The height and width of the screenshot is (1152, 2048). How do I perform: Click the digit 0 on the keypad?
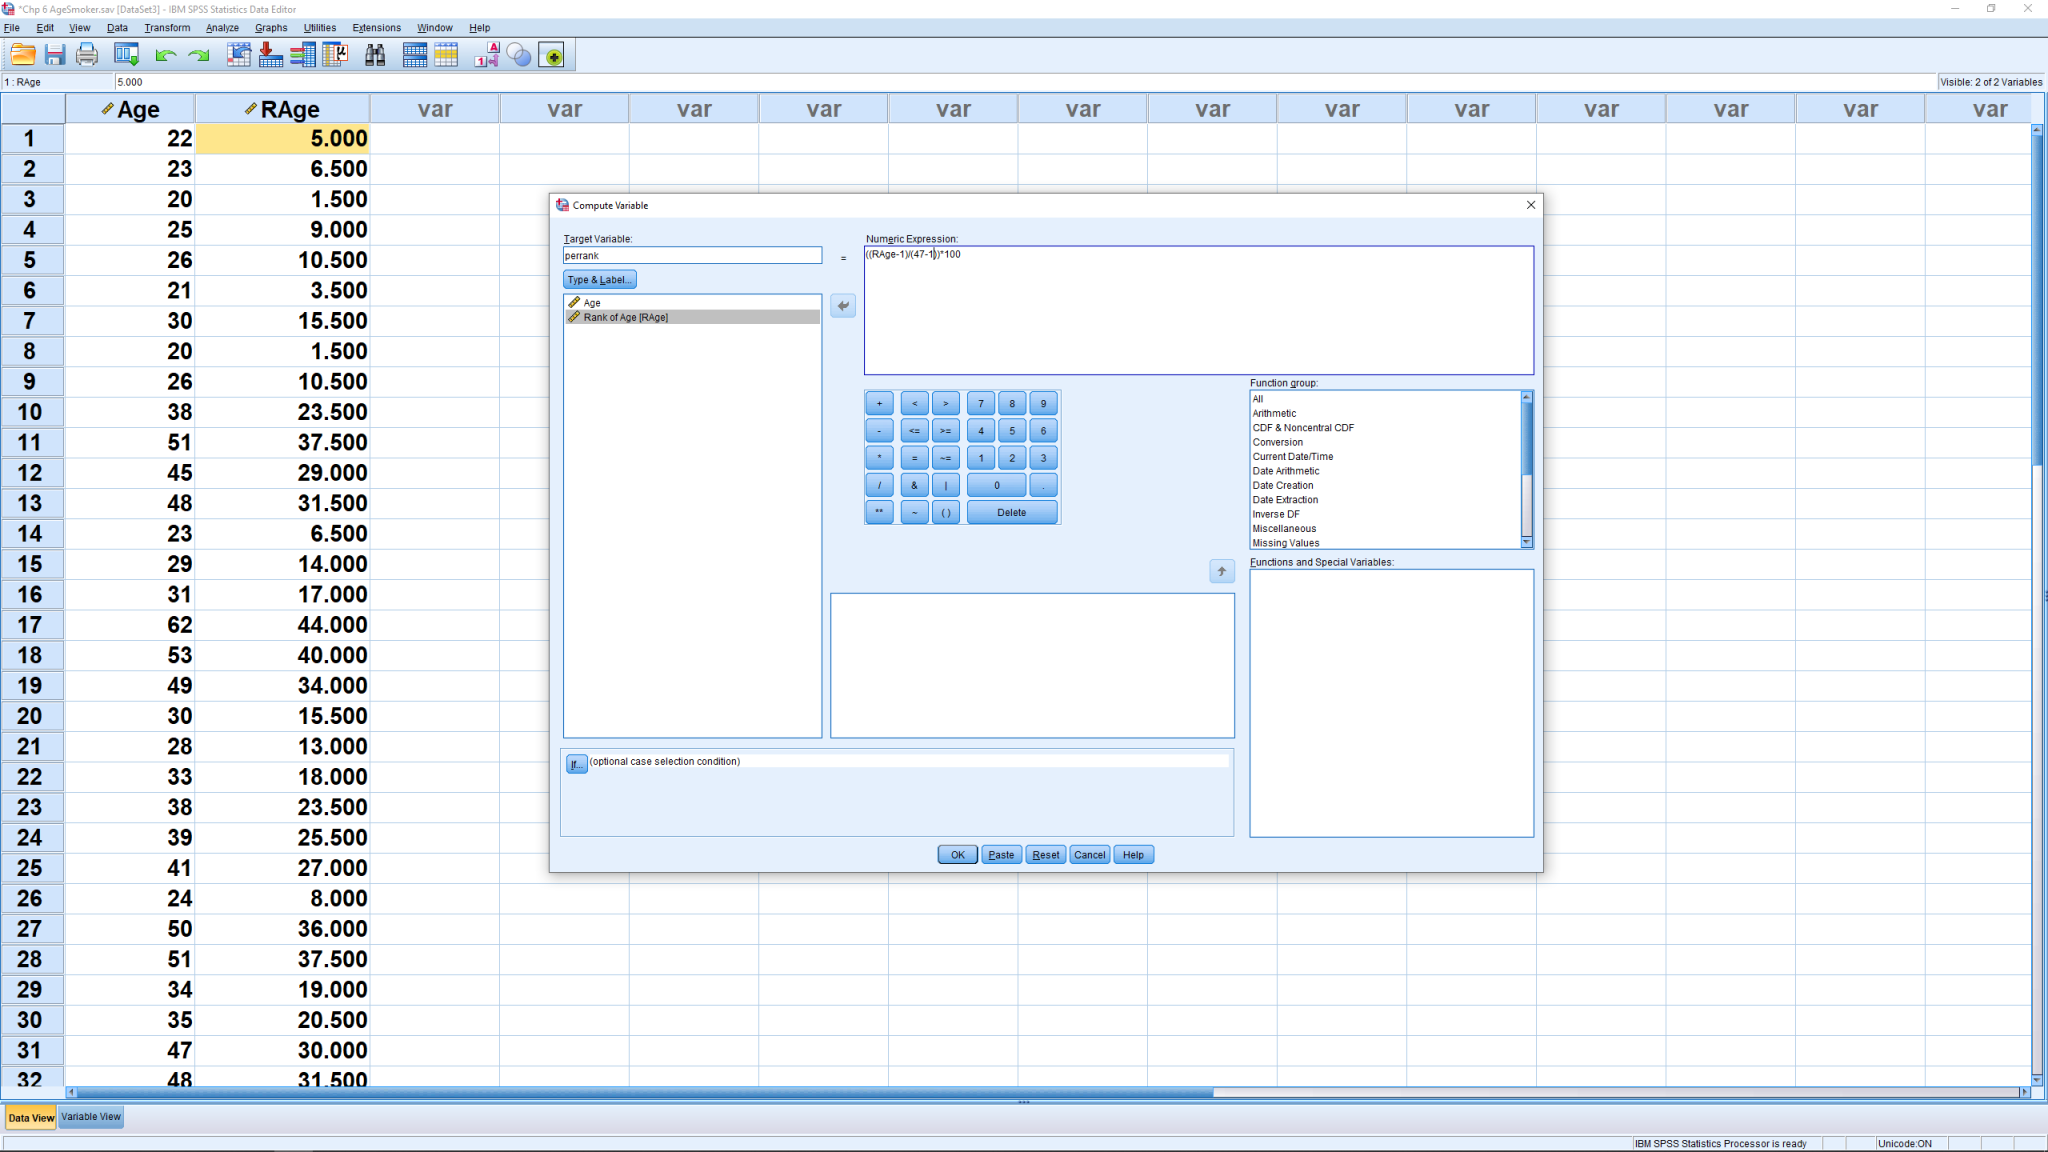[996, 485]
